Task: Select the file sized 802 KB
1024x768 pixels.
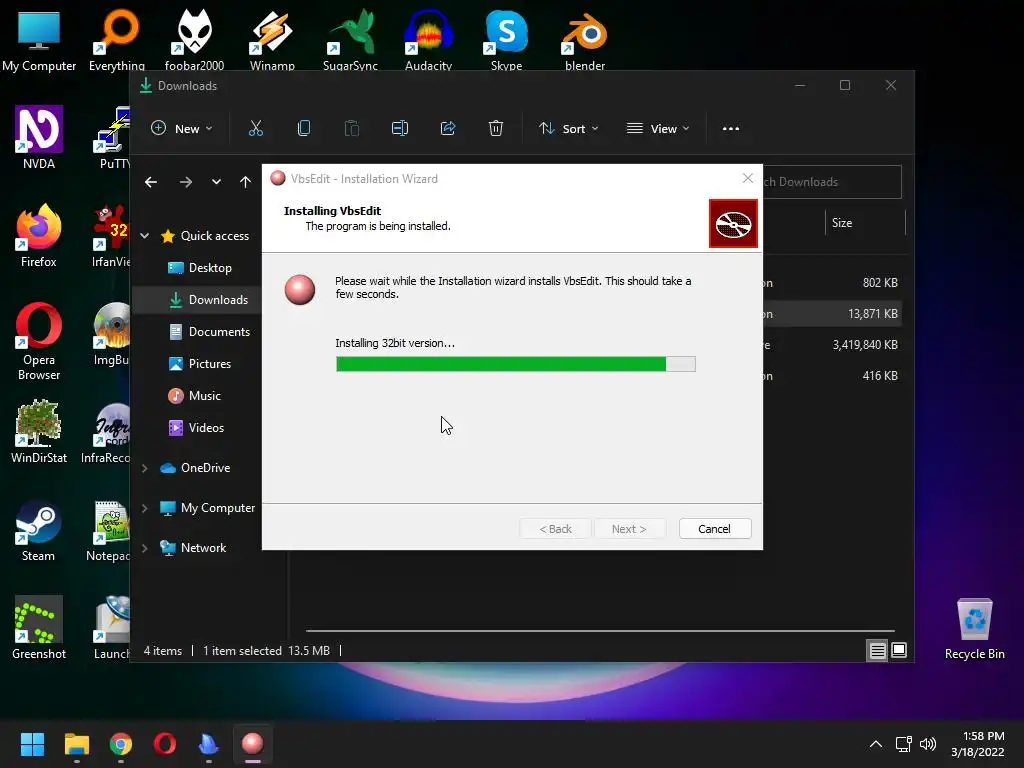Action: point(835,283)
